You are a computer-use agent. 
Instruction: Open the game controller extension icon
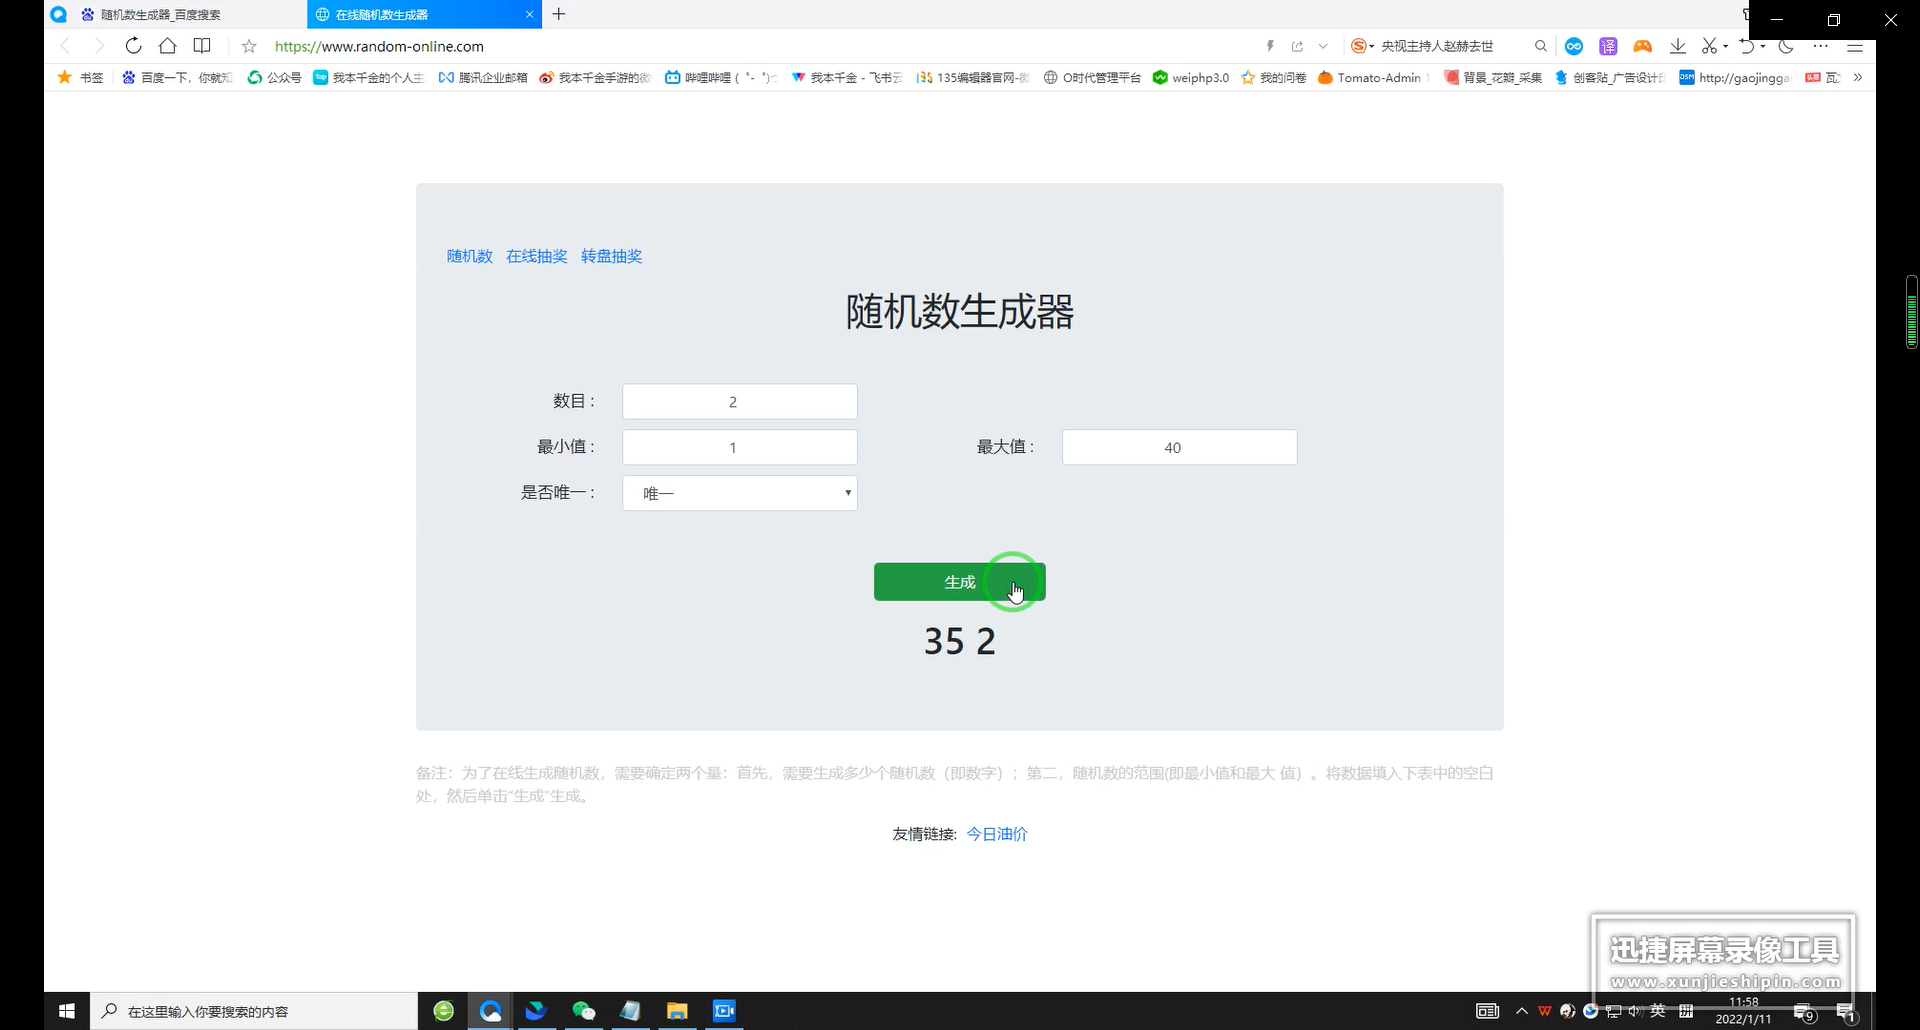pyautogui.click(x=1642, y=46)
